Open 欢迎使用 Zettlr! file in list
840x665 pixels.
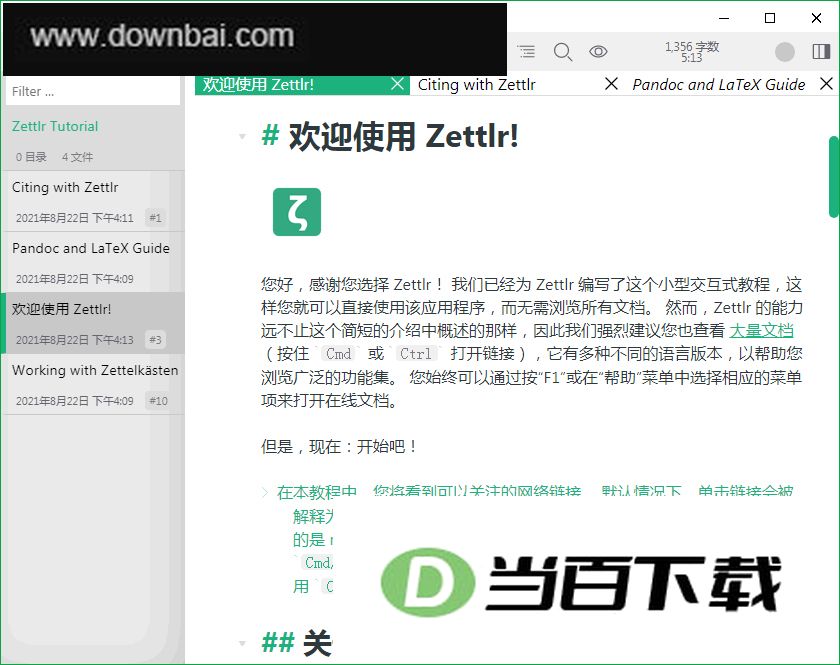(x=93, y=323)
